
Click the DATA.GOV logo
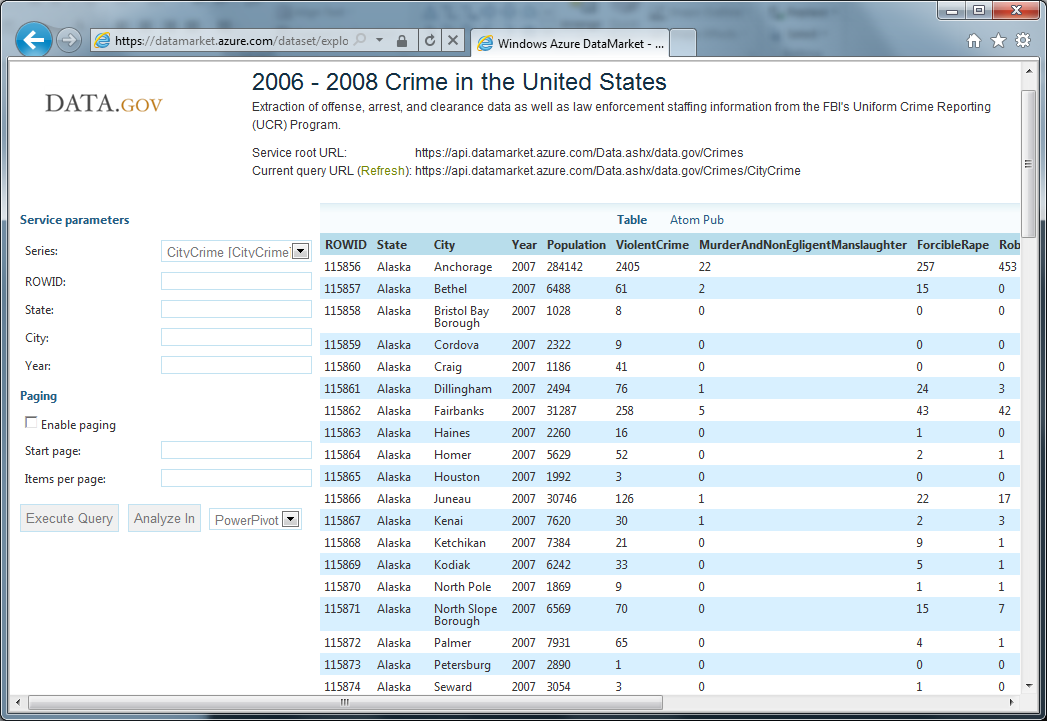tap(104, 103)
